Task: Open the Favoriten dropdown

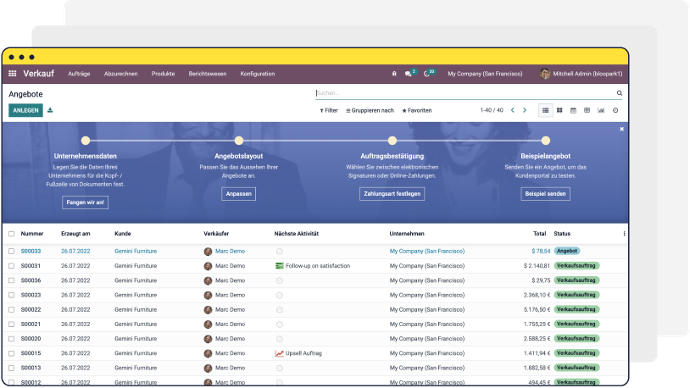Action: click(x=417, y=110)
